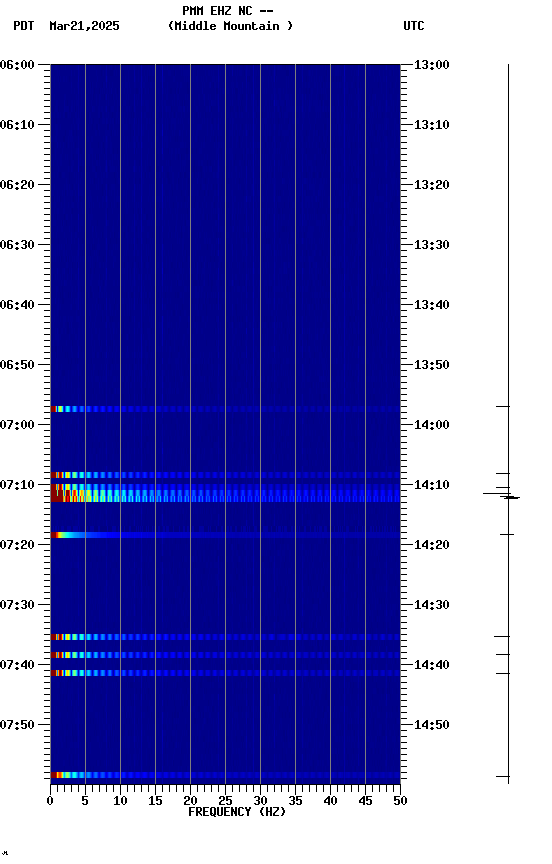Click the "(Middle Mountain )" subtitle

[x=230, y=26]
